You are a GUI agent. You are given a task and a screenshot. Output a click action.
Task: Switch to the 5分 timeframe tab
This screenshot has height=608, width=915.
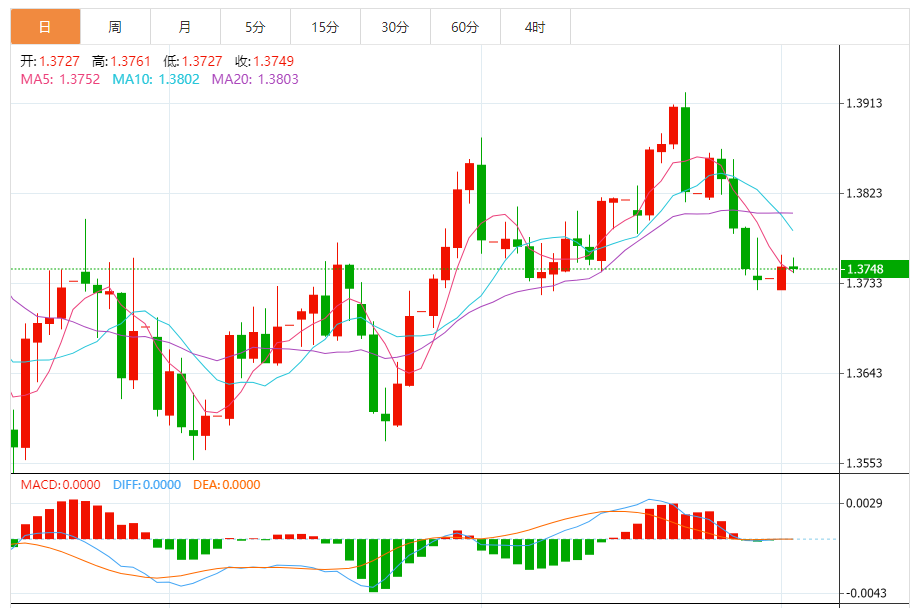coord(255,27)
